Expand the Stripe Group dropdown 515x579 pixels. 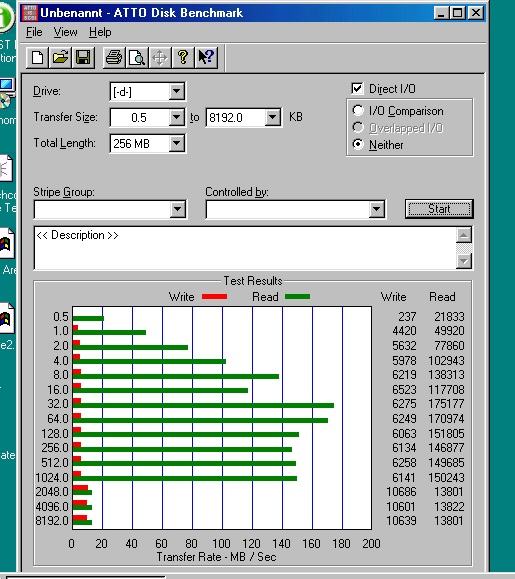point(177,209)
